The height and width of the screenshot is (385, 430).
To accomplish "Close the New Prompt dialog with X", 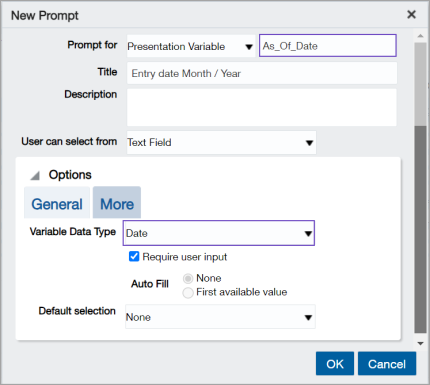I will tap(411, 14).
